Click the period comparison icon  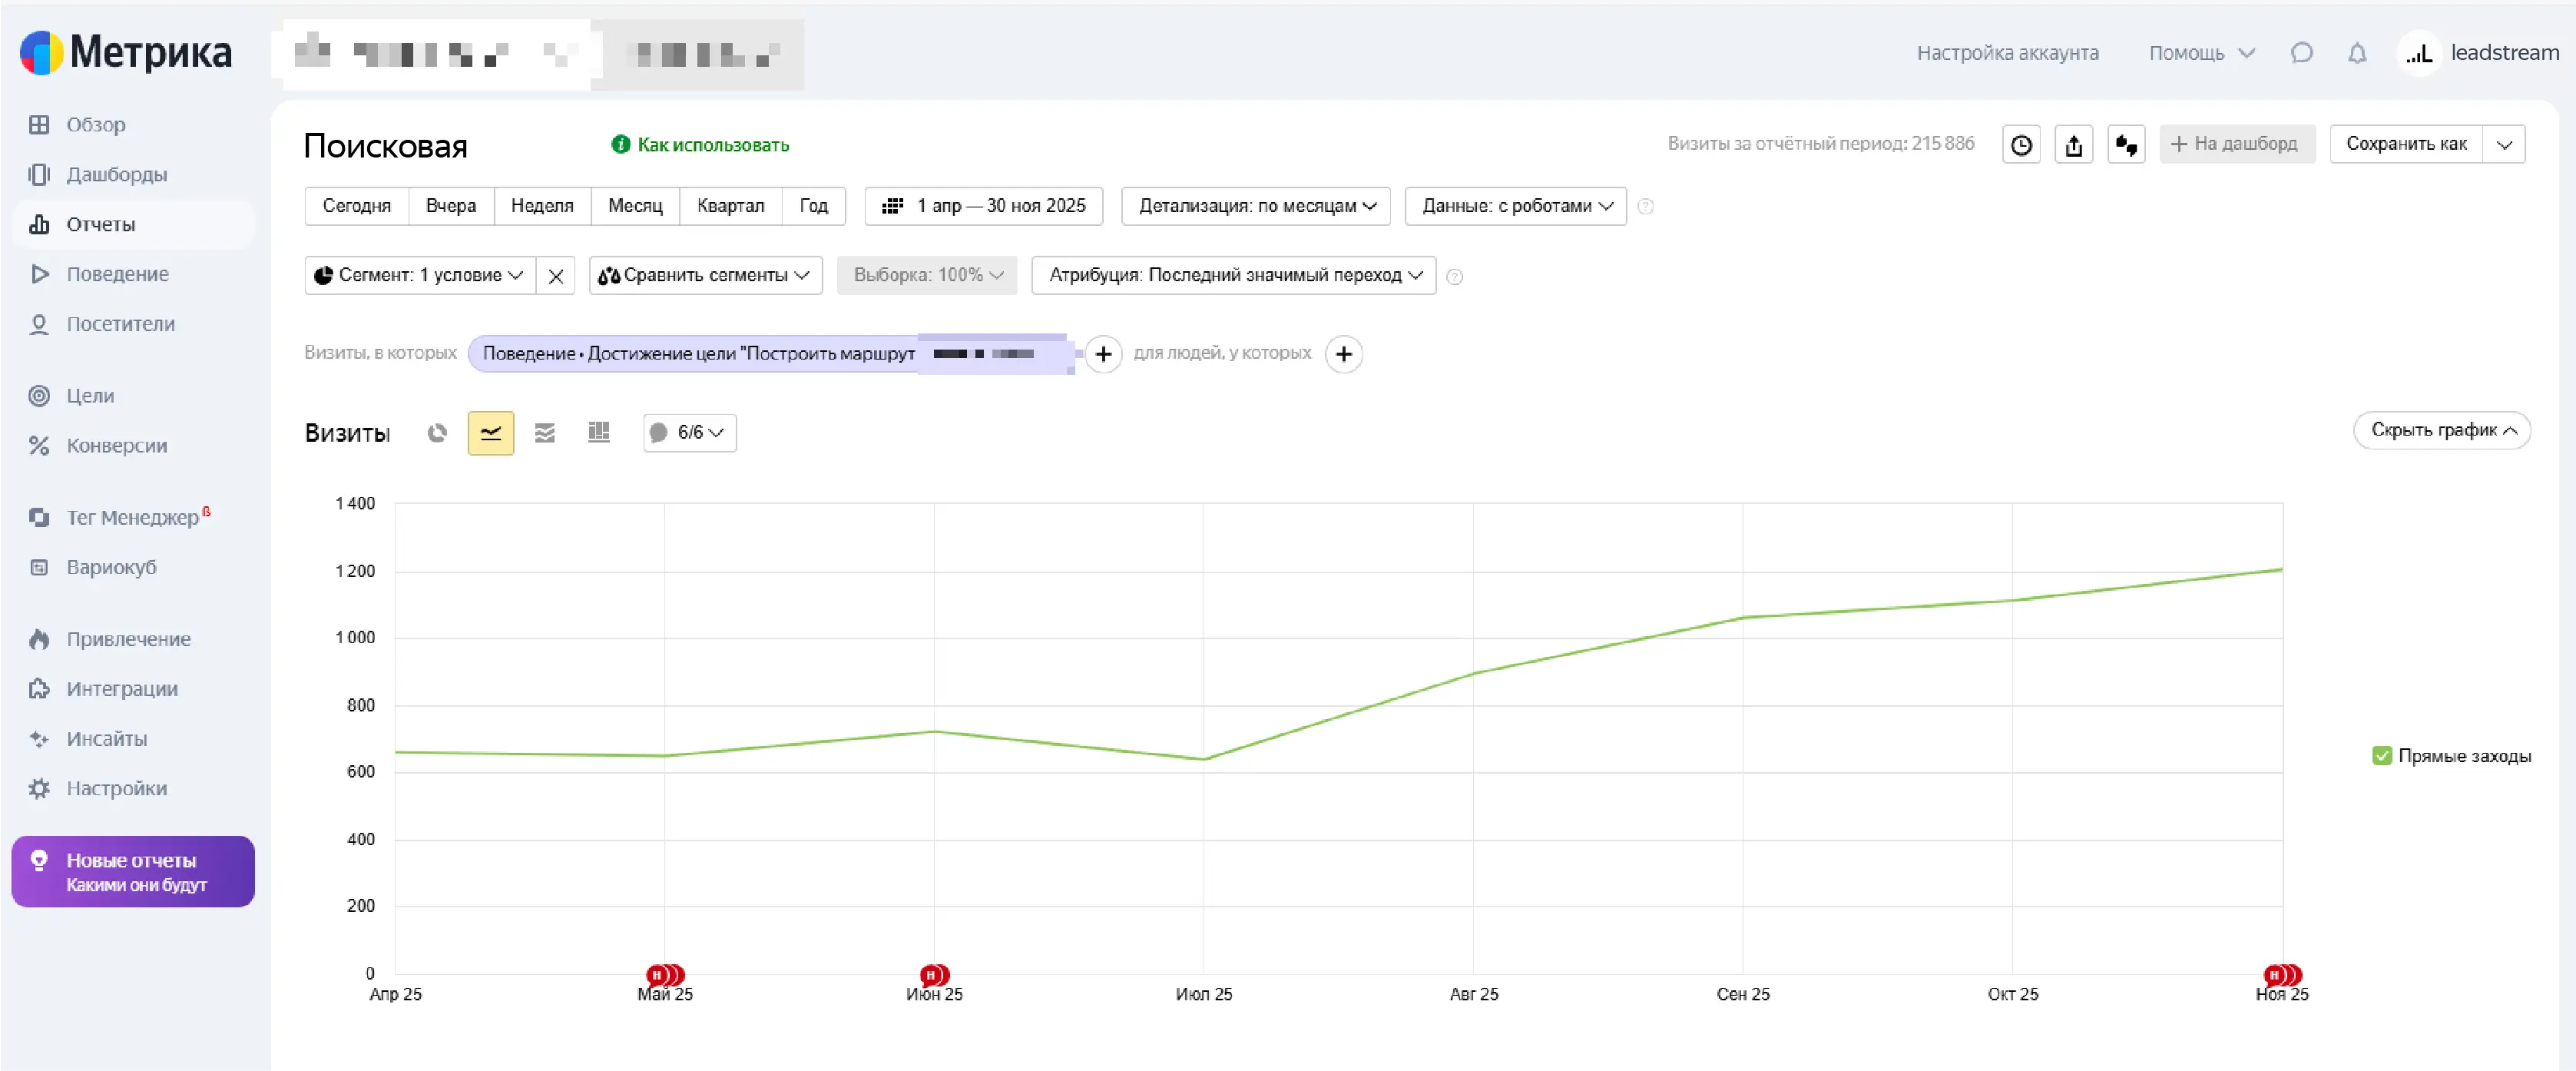[x=2126, y=145]
